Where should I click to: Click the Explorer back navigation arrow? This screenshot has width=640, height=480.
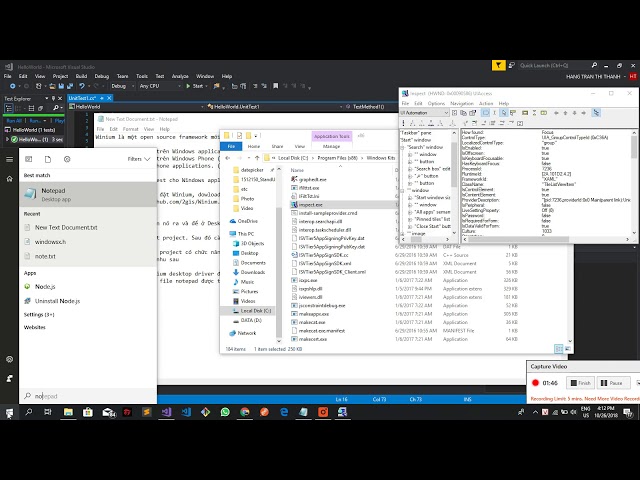pyautogui.click(x=228, y=158)
